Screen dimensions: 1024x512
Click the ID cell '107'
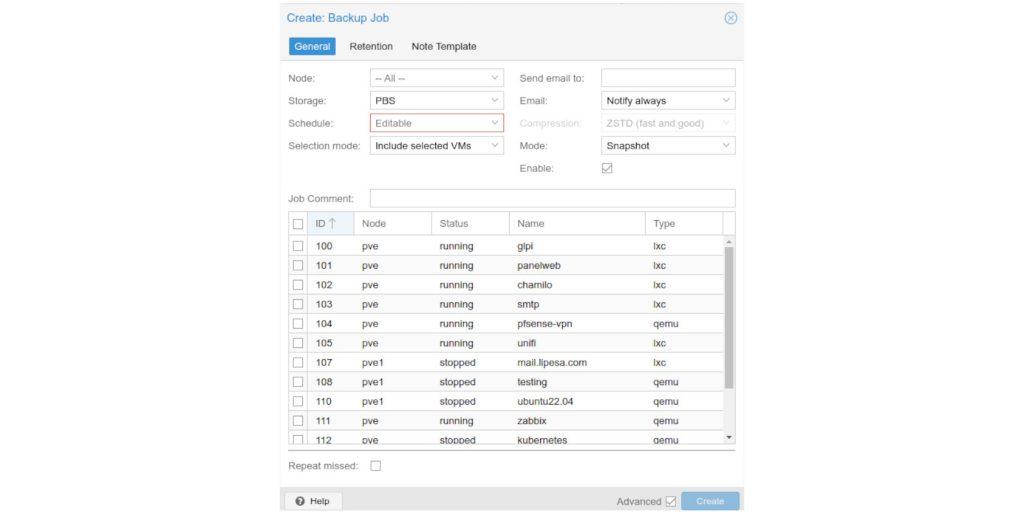coord(324,362)
